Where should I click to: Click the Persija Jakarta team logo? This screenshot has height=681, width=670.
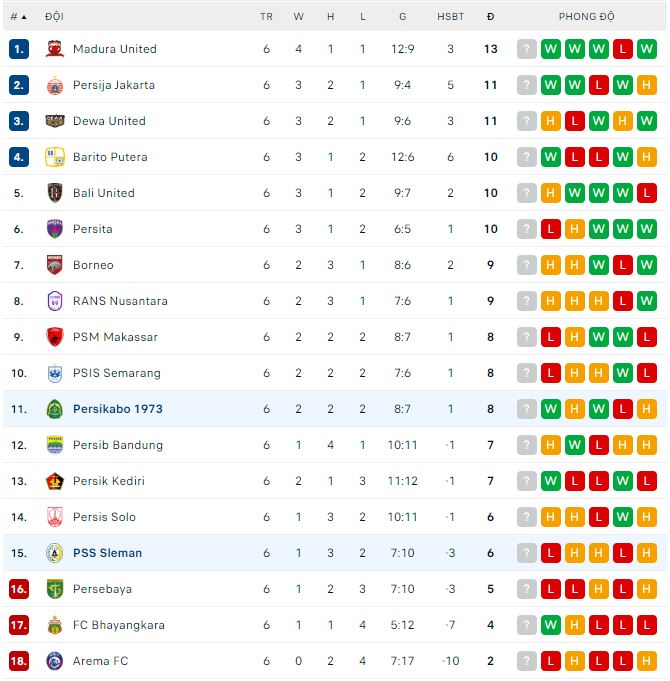pyautogui.click(x=55, y=85)
